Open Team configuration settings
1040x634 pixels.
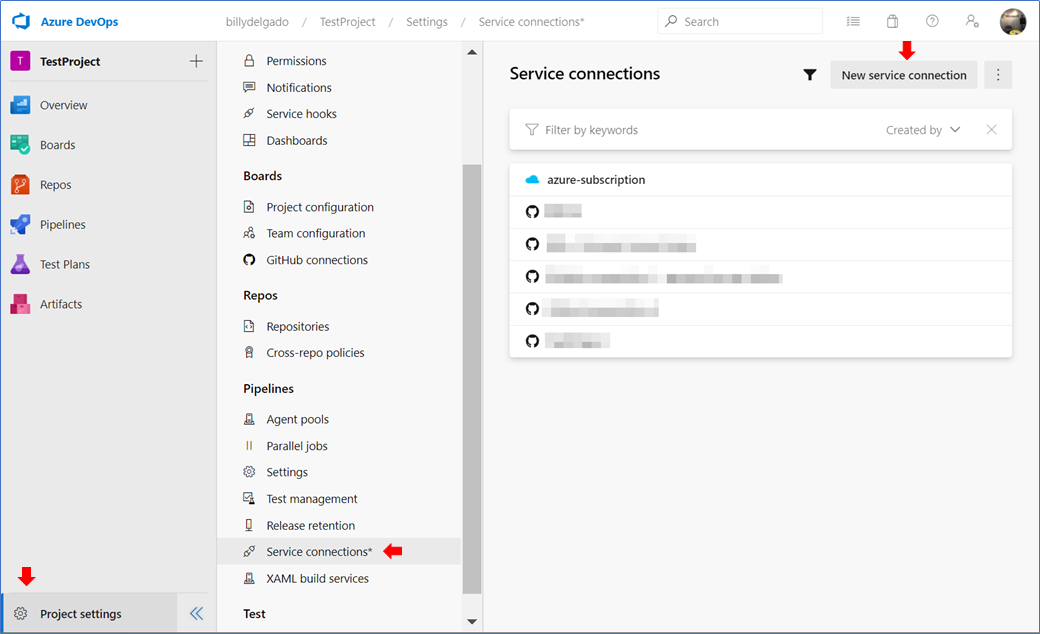click(316, 233)
